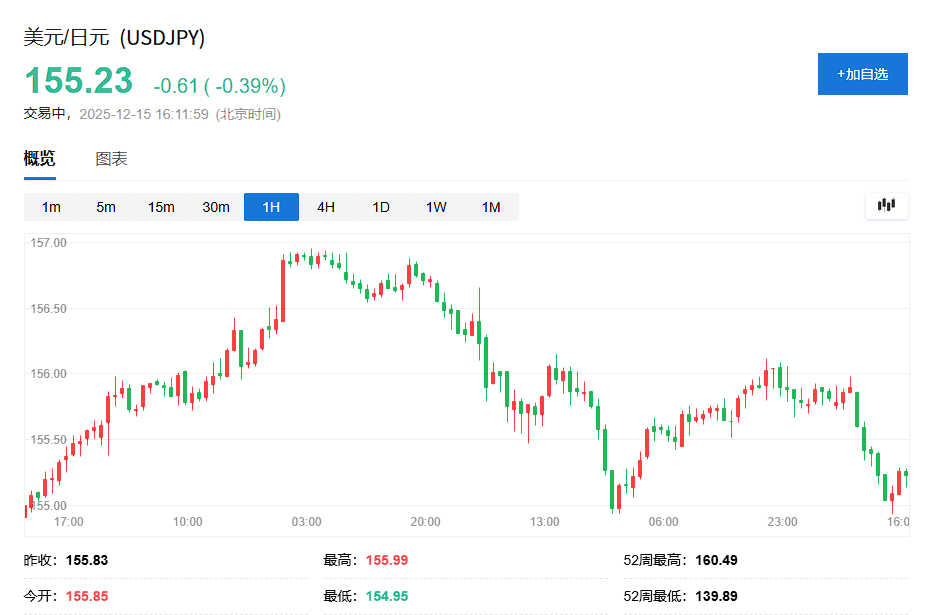Select the 1M monthly timeframe
Viewport: 926px width, 615px height.
[x=490, y=206]
